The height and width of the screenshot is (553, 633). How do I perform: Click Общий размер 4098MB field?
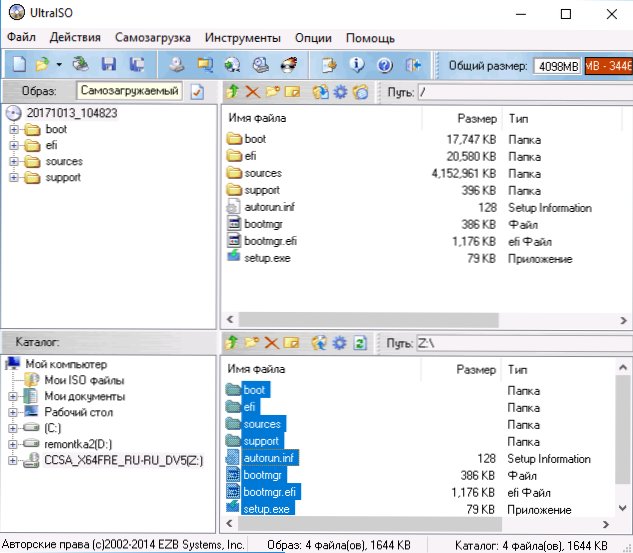pos(557,66)
